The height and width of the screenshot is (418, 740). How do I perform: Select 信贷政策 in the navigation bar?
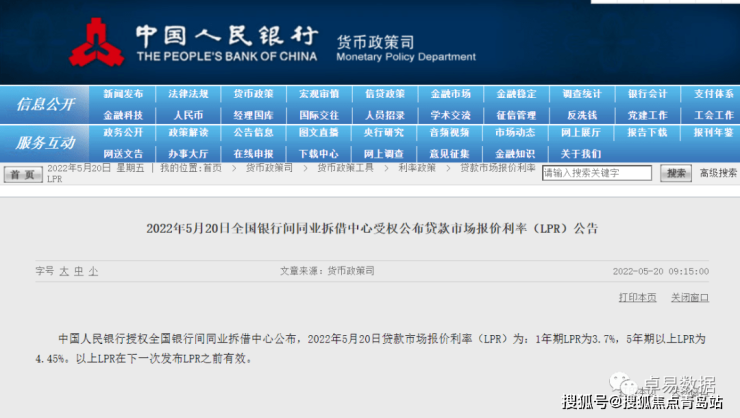pos(384,94)
